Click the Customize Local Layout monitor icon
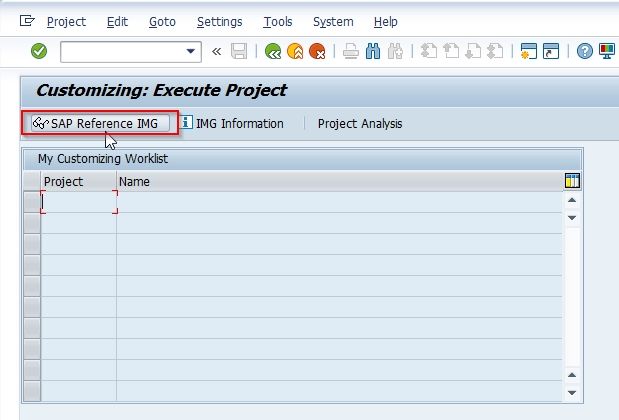Screen dimensions: 619x420 (607, 51)
